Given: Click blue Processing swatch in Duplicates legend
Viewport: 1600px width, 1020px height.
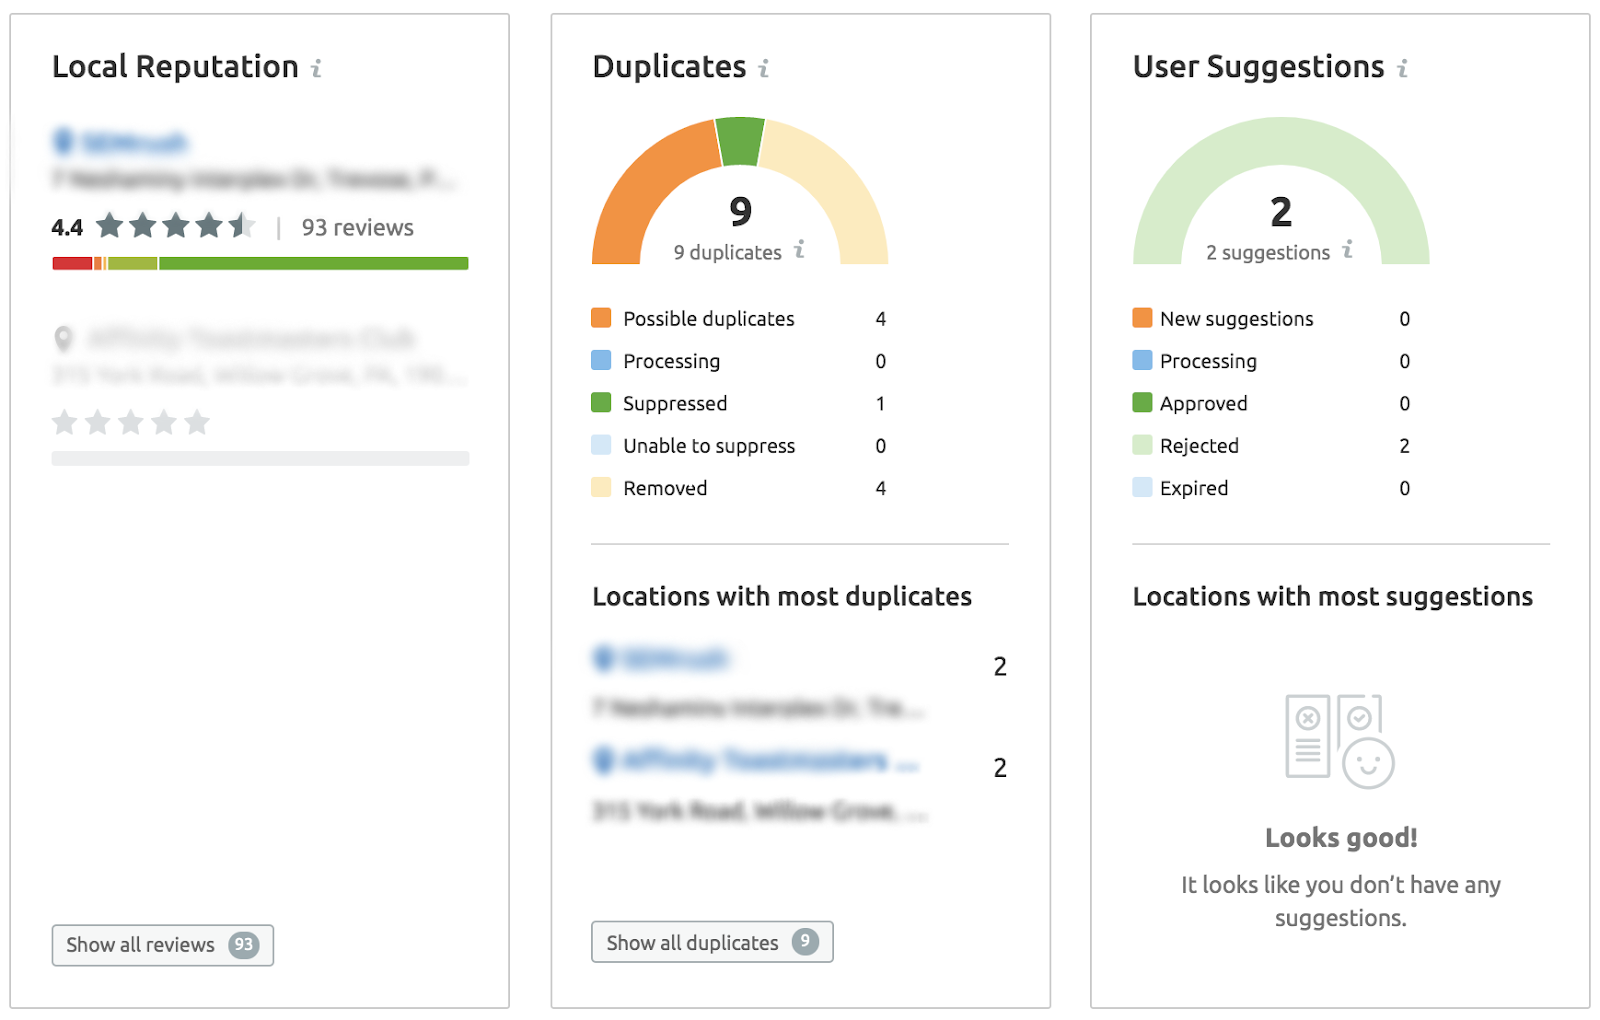Looking at the screenshot, I should [x=601, y=360].
